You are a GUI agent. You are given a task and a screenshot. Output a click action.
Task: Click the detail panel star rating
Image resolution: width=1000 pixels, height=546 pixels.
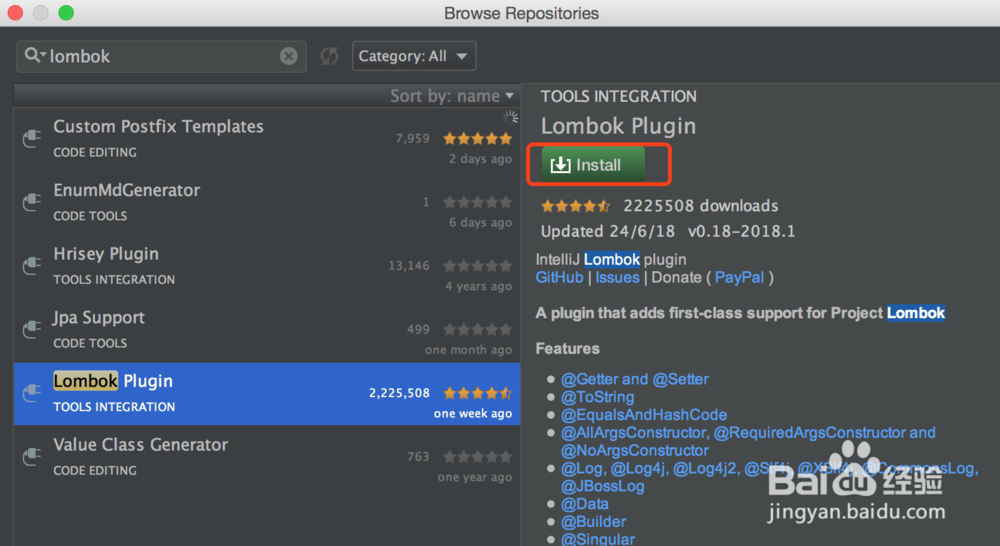coord(575,206)
